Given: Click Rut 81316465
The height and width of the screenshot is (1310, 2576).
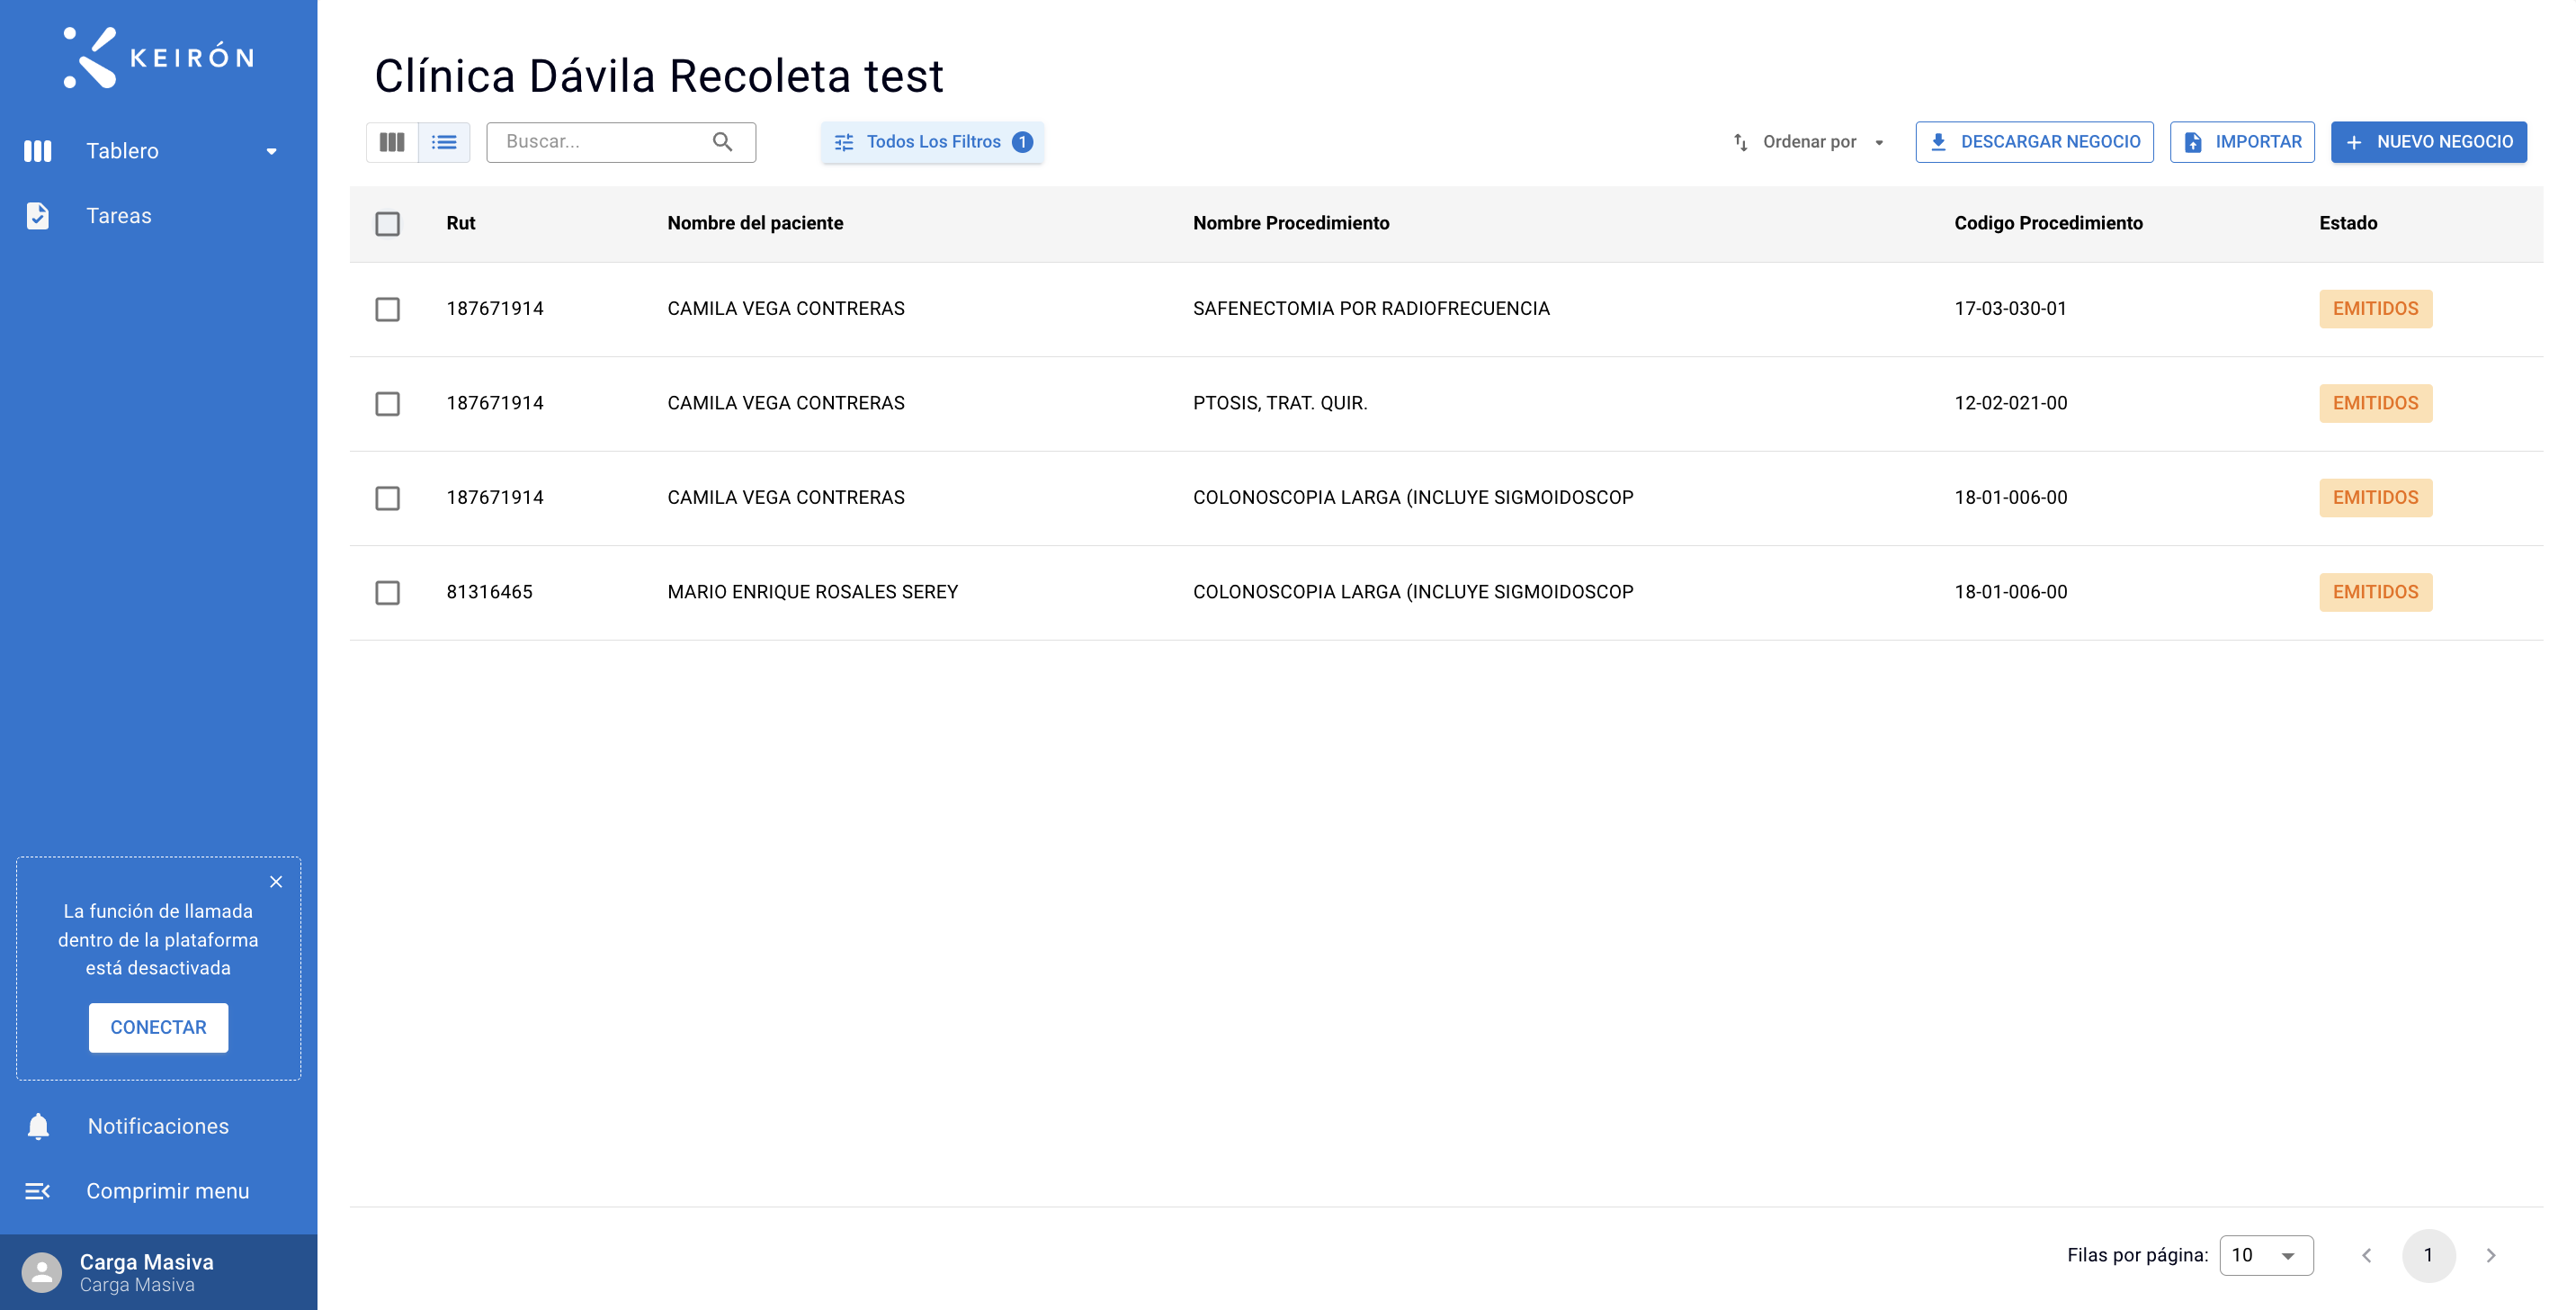Looking at the screenshot, I should 489,592.
